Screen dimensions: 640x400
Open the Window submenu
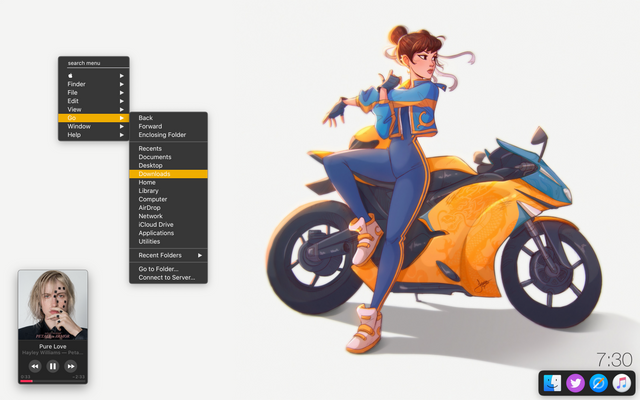pyautogui.click(x=93, y=127)
